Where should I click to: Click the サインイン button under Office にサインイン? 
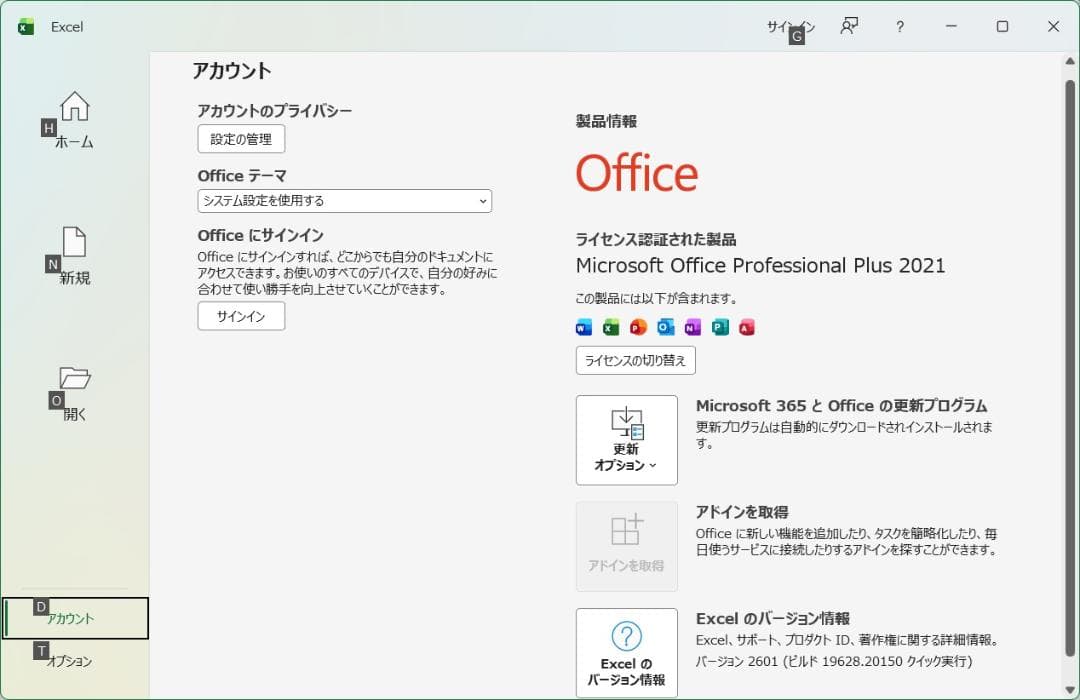click(x=241, y=316)
